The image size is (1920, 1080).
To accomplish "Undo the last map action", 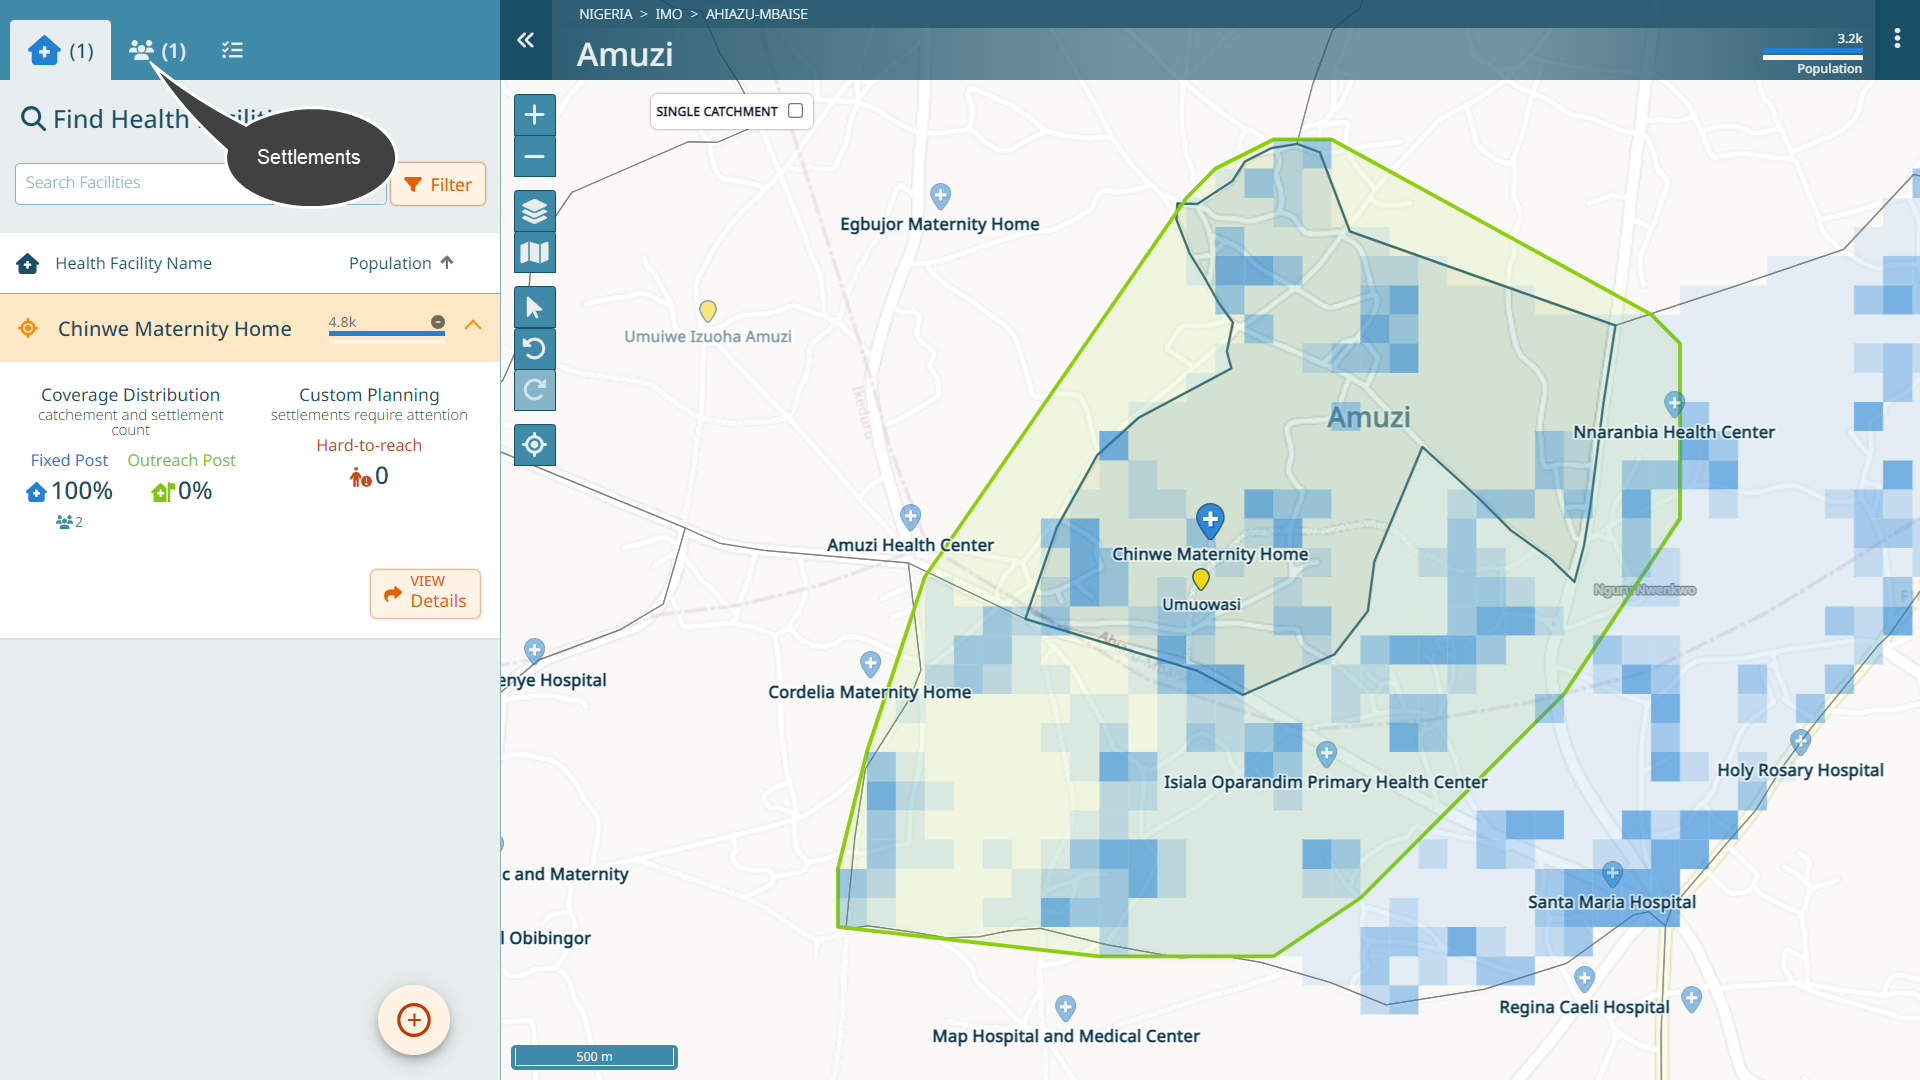I will tap(535, 349).
